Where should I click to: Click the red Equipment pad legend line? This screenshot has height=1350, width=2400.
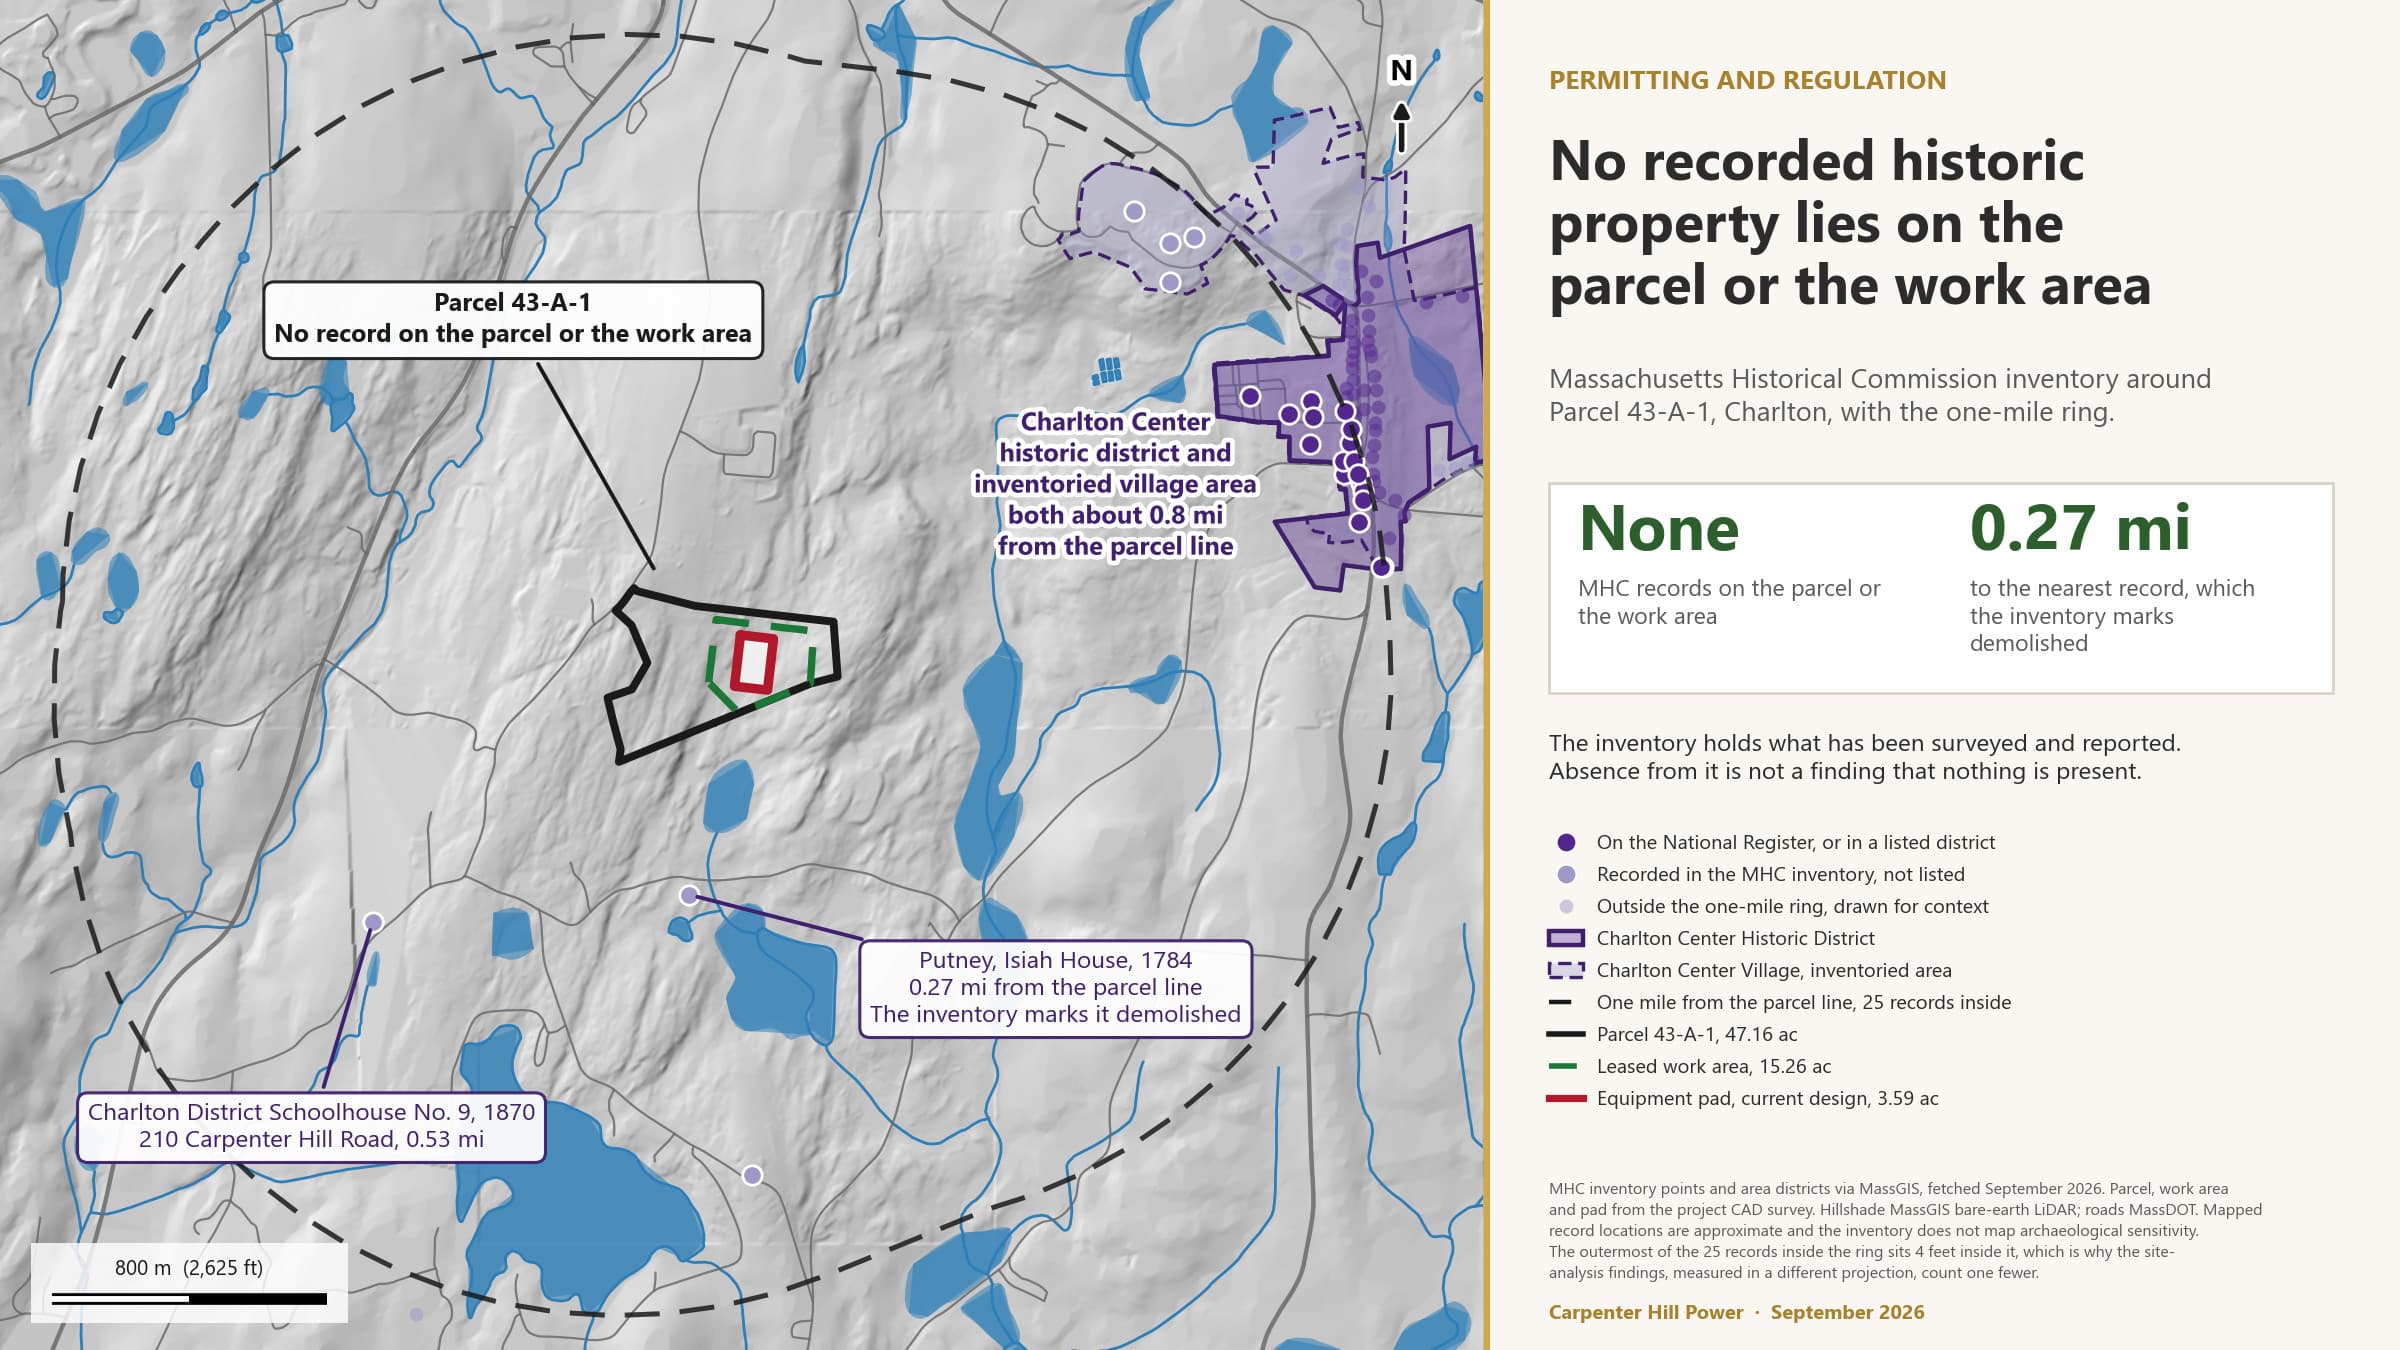coord(1566,1098)
